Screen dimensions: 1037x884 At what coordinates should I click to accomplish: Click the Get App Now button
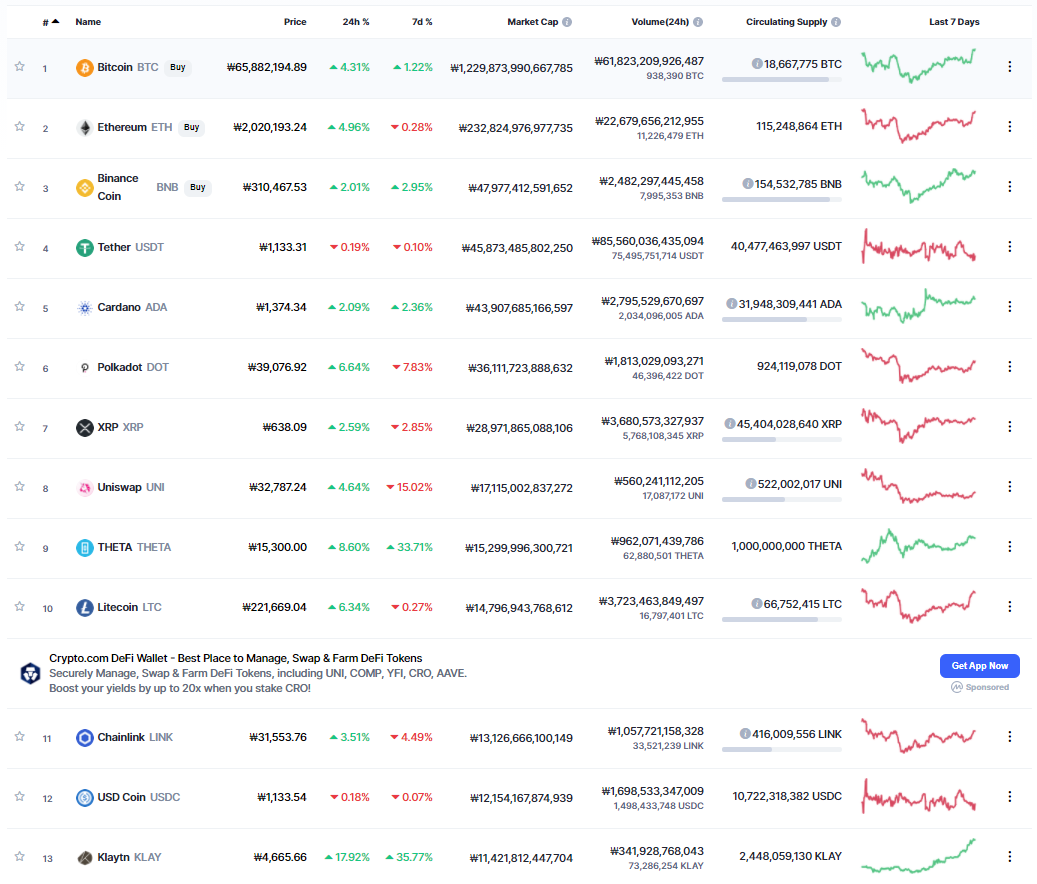point(979,666)
